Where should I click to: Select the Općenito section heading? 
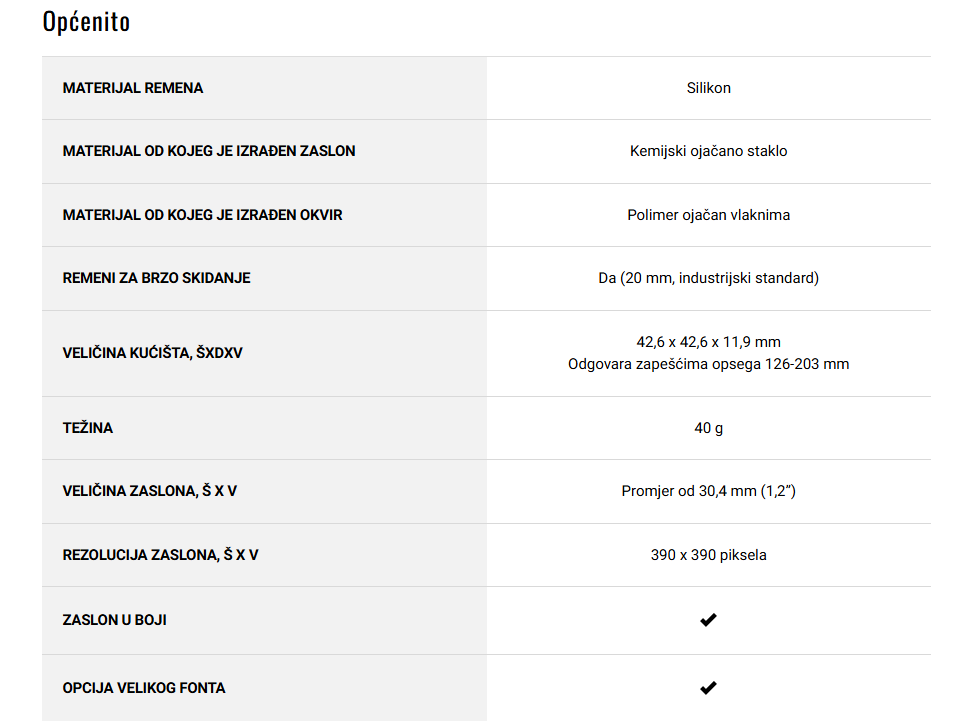pos(86,22)
